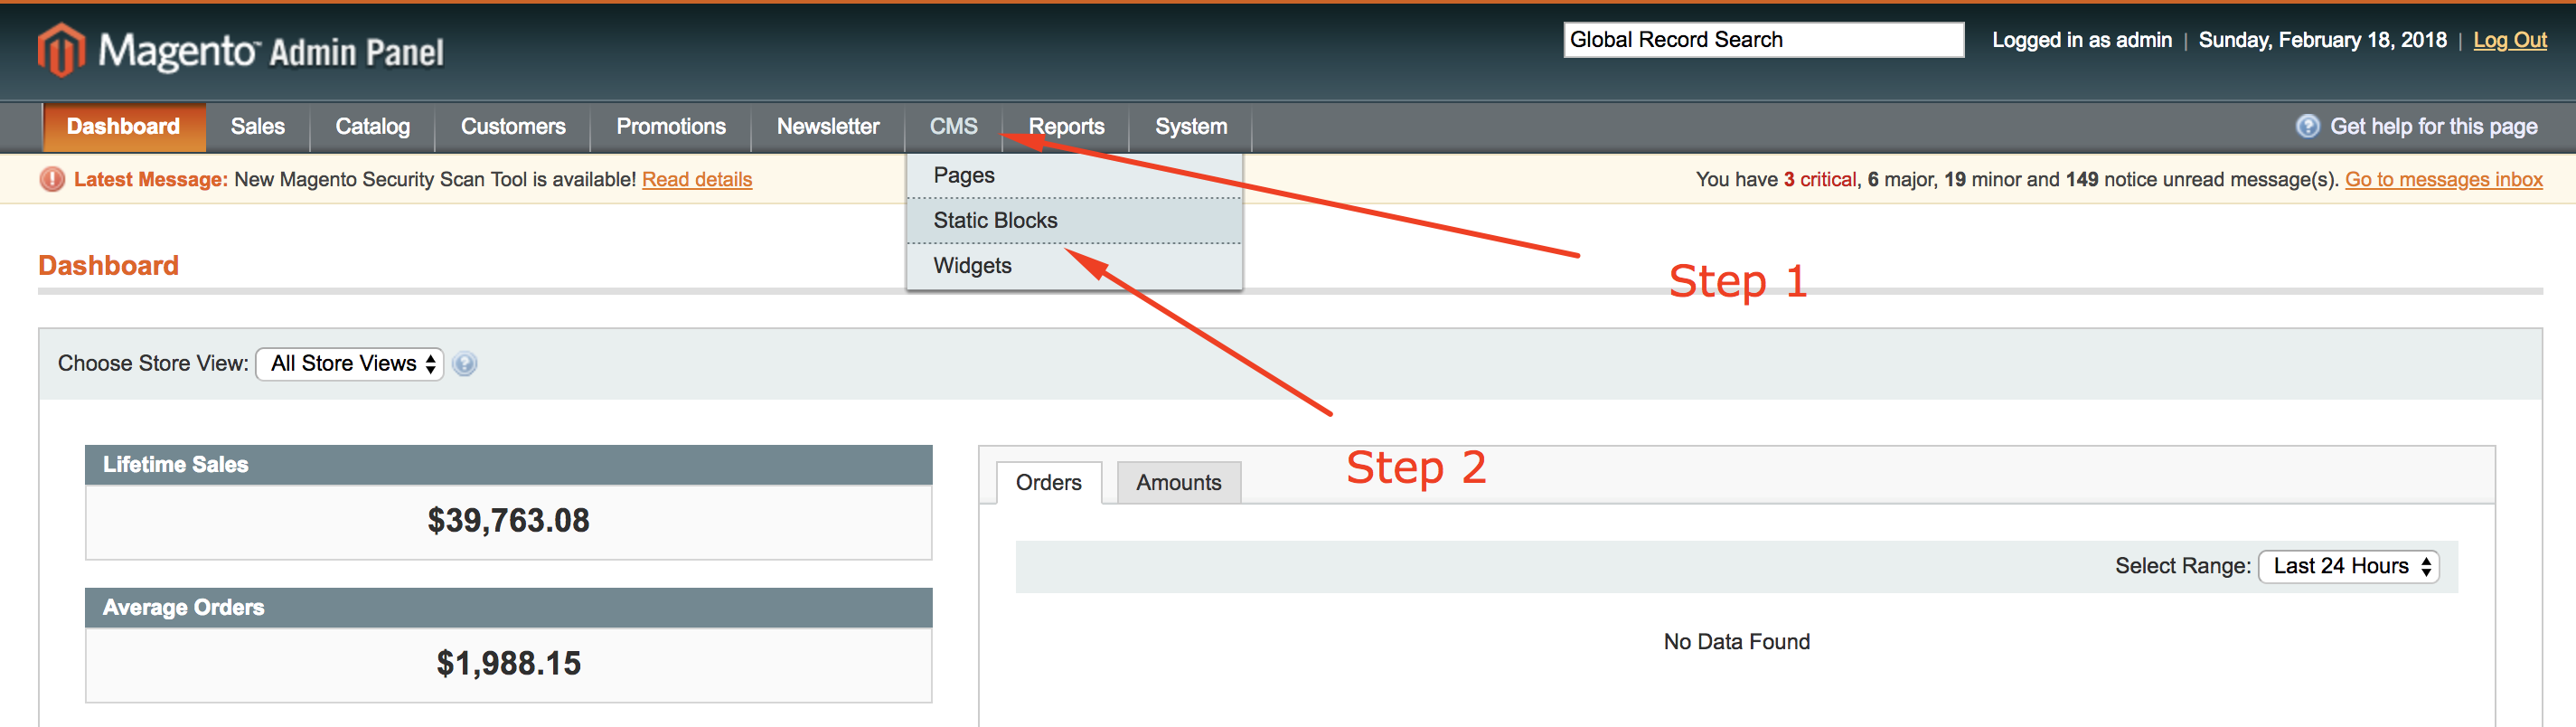Viewport: 2576px width, 727px height.
Task: Open the Catalog menu
Action: pos(372,127)
